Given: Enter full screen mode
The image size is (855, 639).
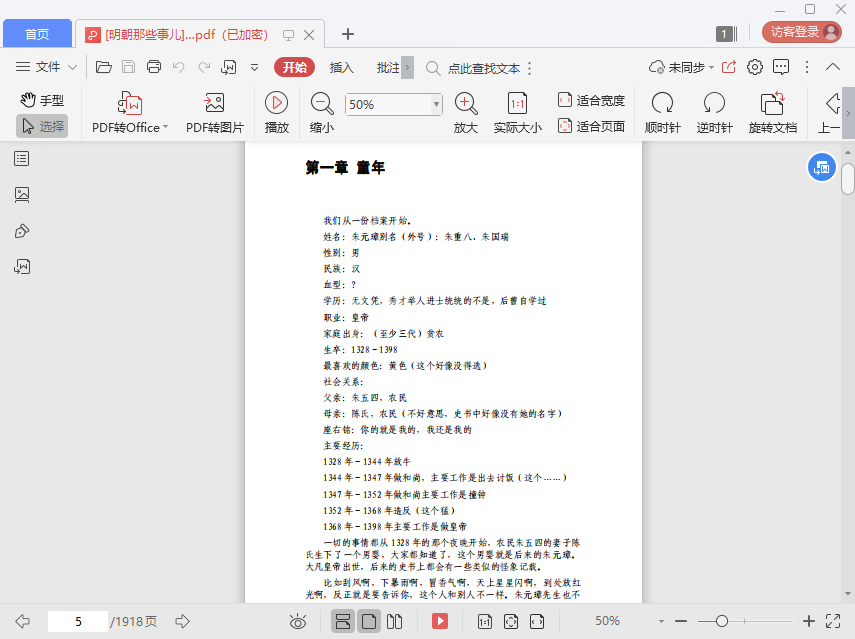Looking at the screenshot, I should click(x=833, y=621).
